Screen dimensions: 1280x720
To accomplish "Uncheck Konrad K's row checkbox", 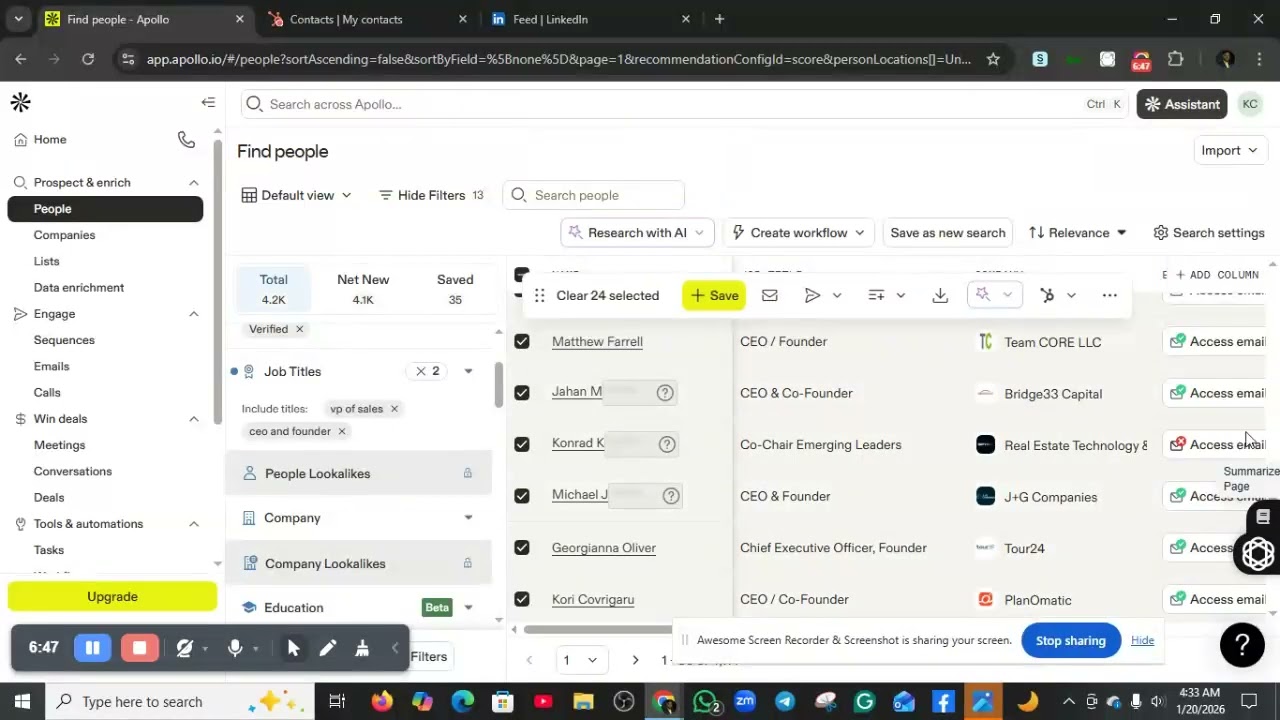I will [x=522, y=445].
